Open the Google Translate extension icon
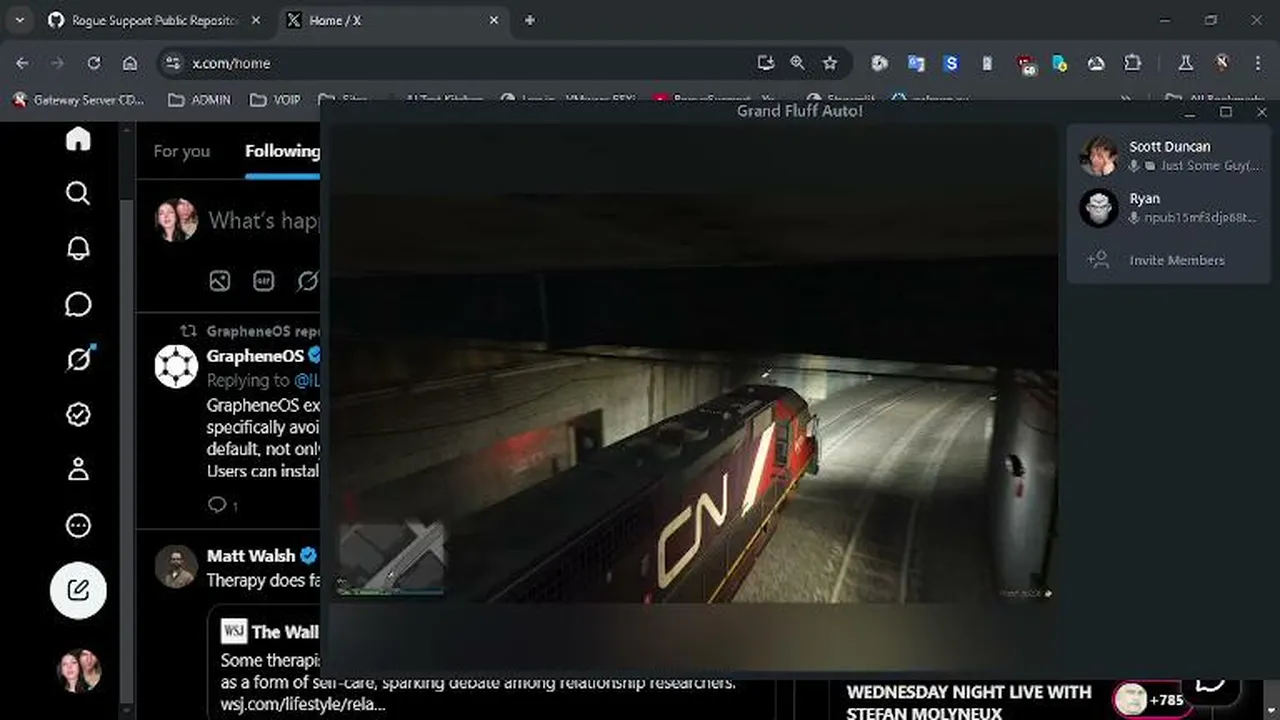The image size is (1280, 720). click(916, 63)
